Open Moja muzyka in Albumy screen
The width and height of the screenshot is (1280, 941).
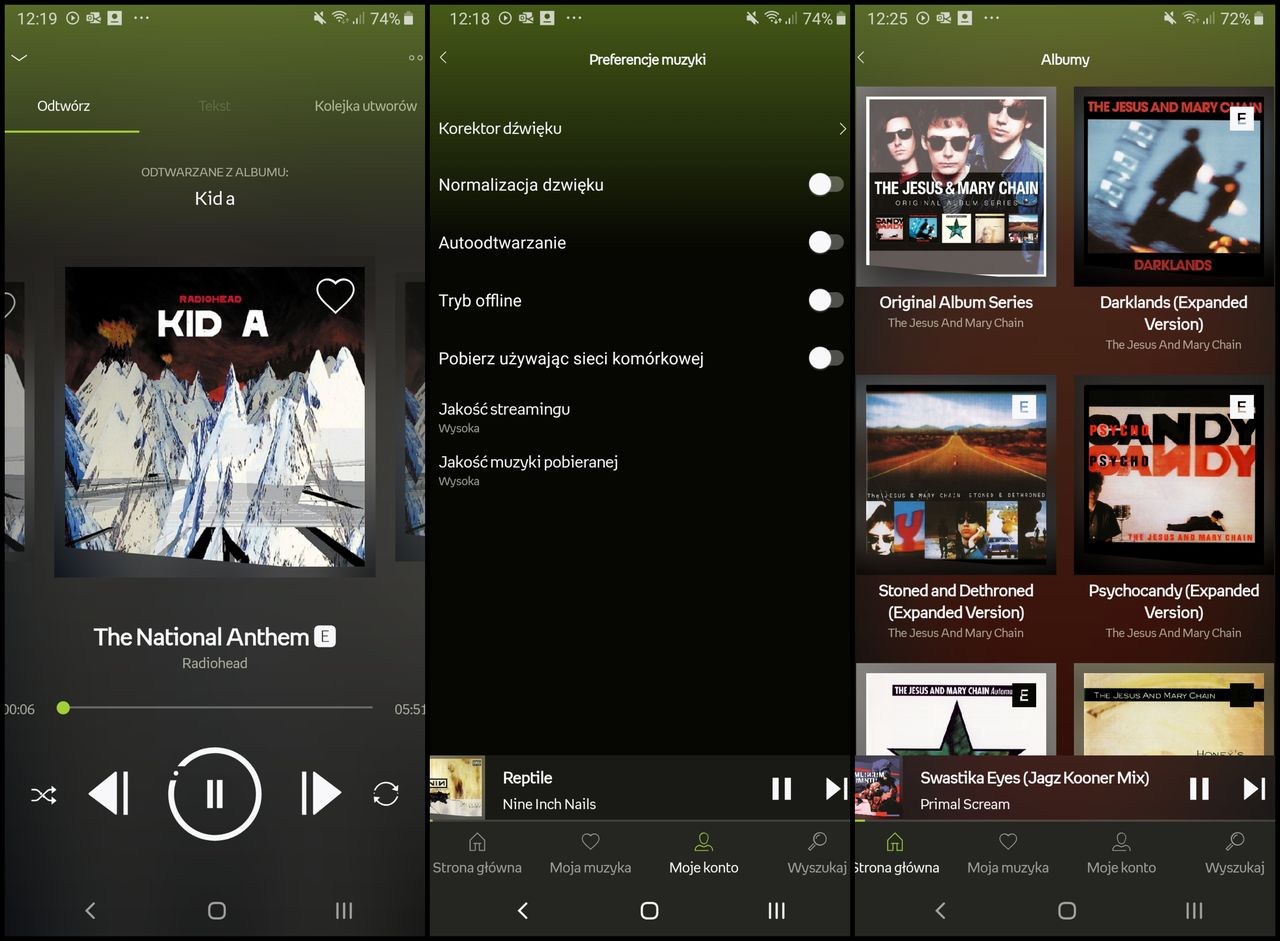click(x=1008, y=854)
